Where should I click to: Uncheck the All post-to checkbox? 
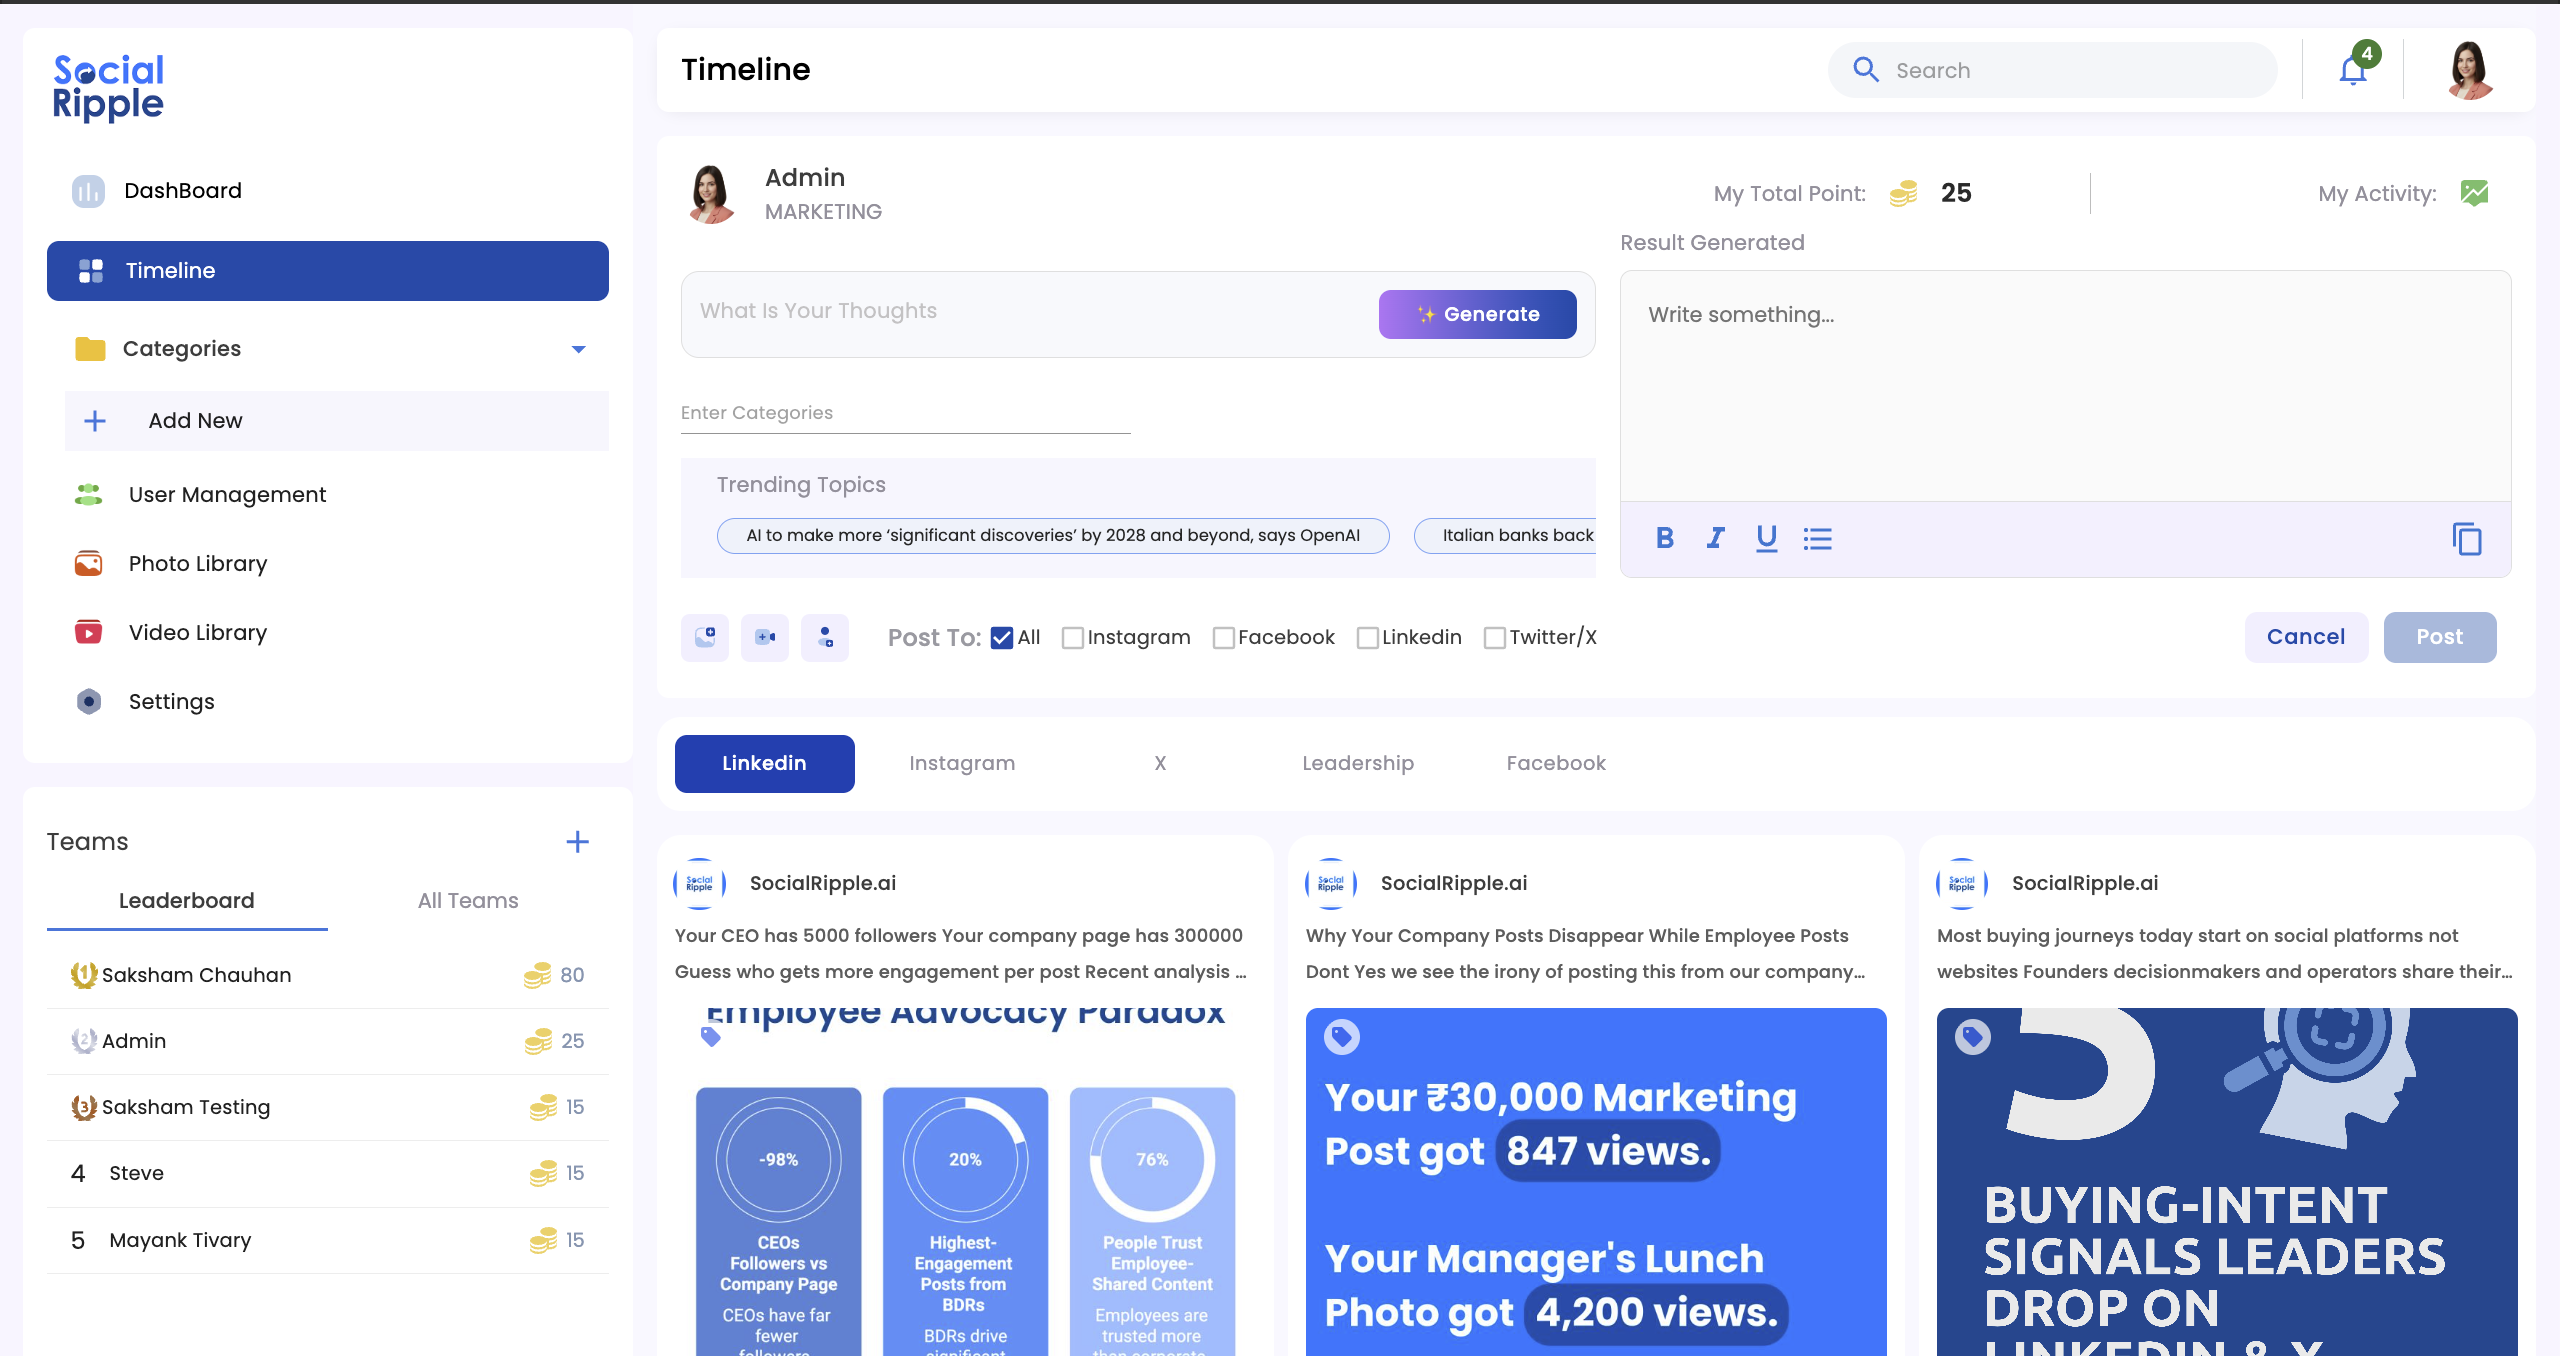pyautogui.click(x=1001, y=638)
